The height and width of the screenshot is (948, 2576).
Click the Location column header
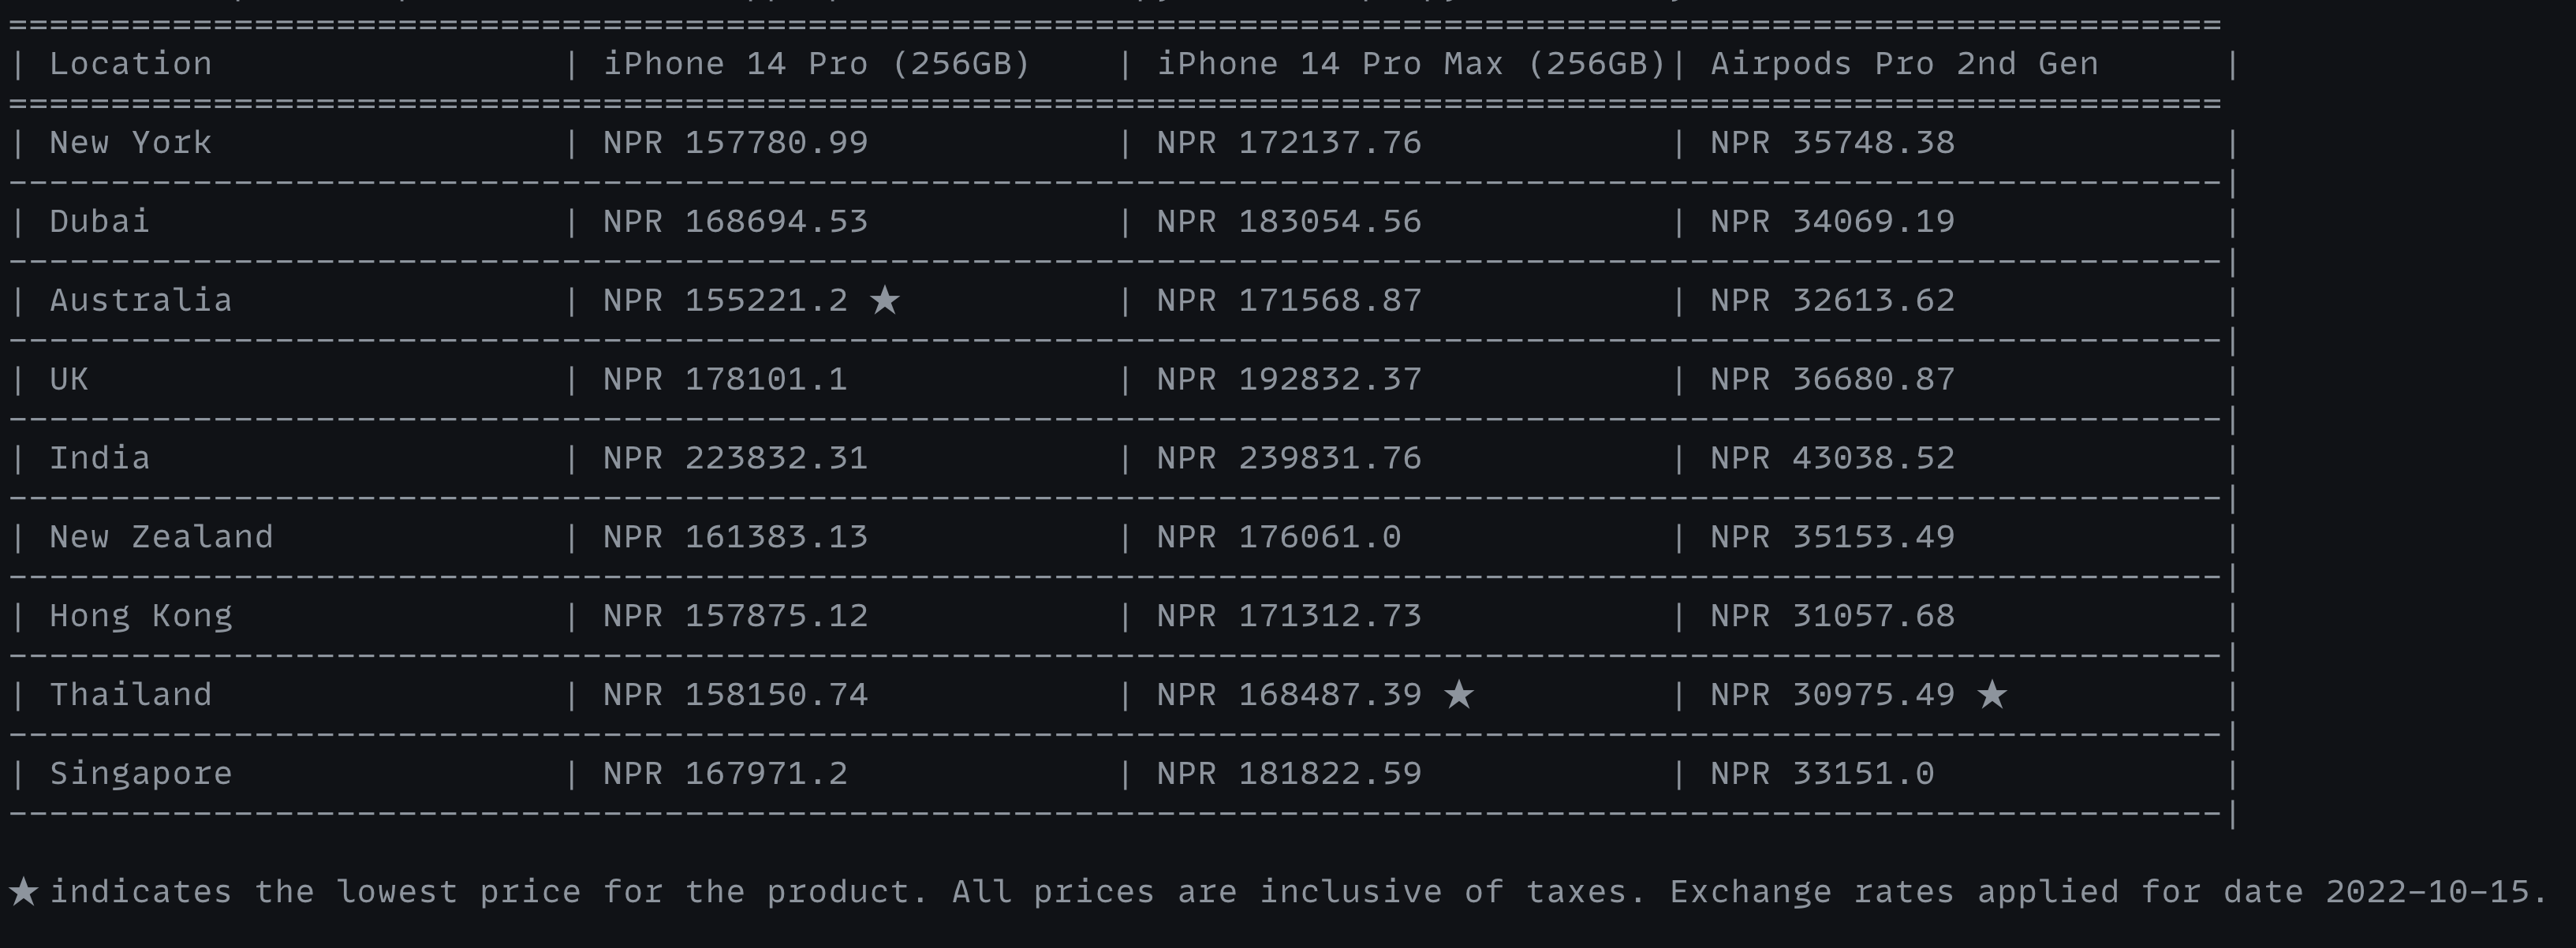[130, 64]
